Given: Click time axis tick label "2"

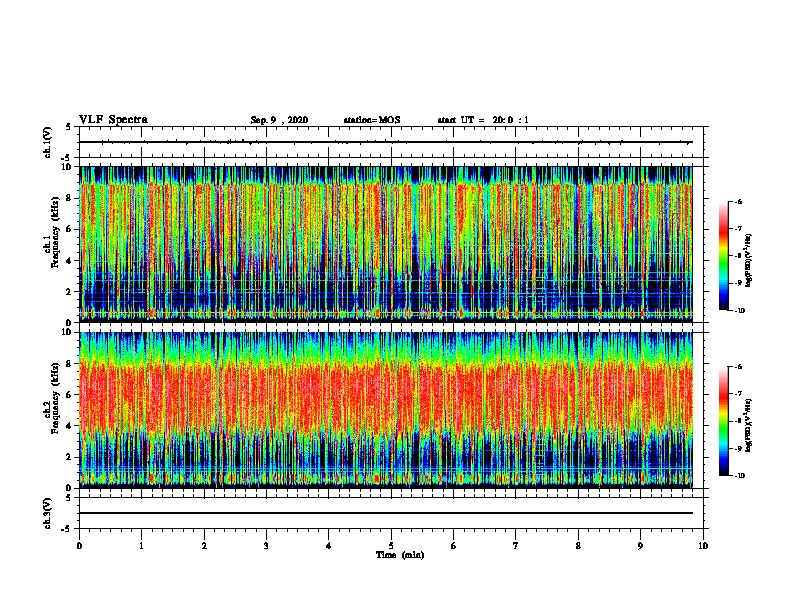Looking at the screenshot, I should 204,545.
